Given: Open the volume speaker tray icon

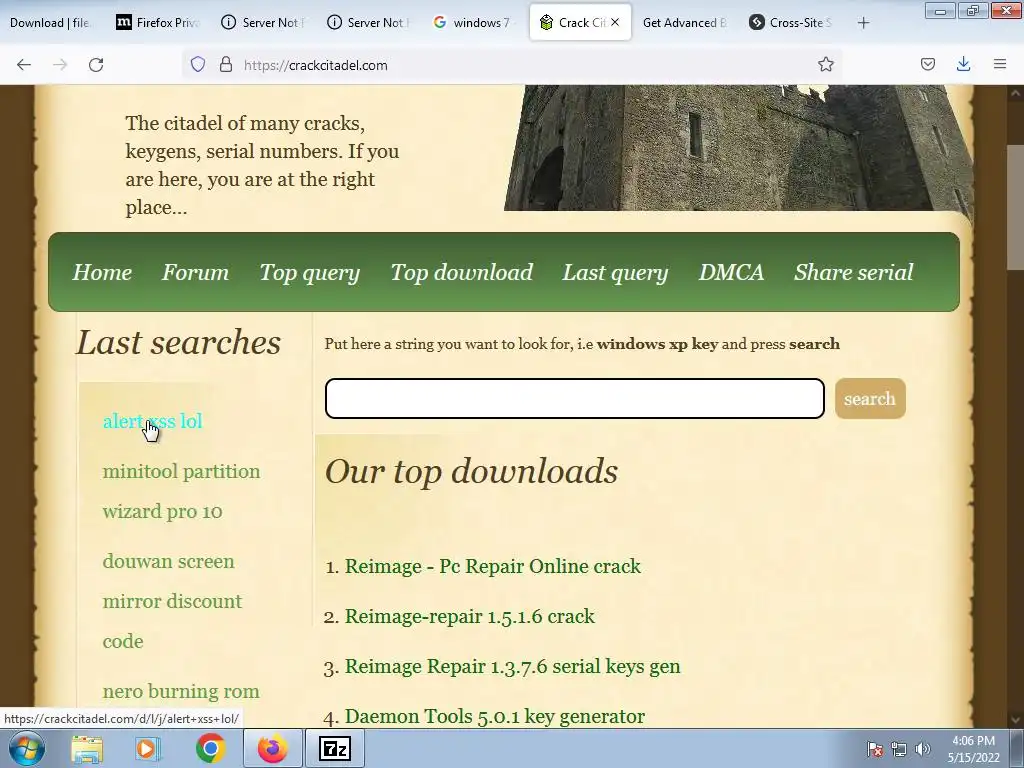Looking at the screenshot, I should pyautogui.click(x=922, y=749).
